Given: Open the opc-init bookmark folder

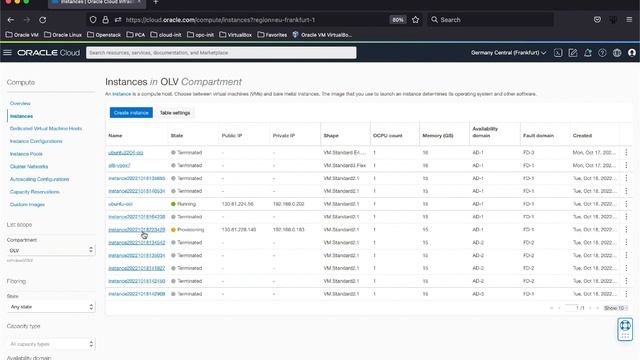Looking at the screenshot, I should (200, 35).
